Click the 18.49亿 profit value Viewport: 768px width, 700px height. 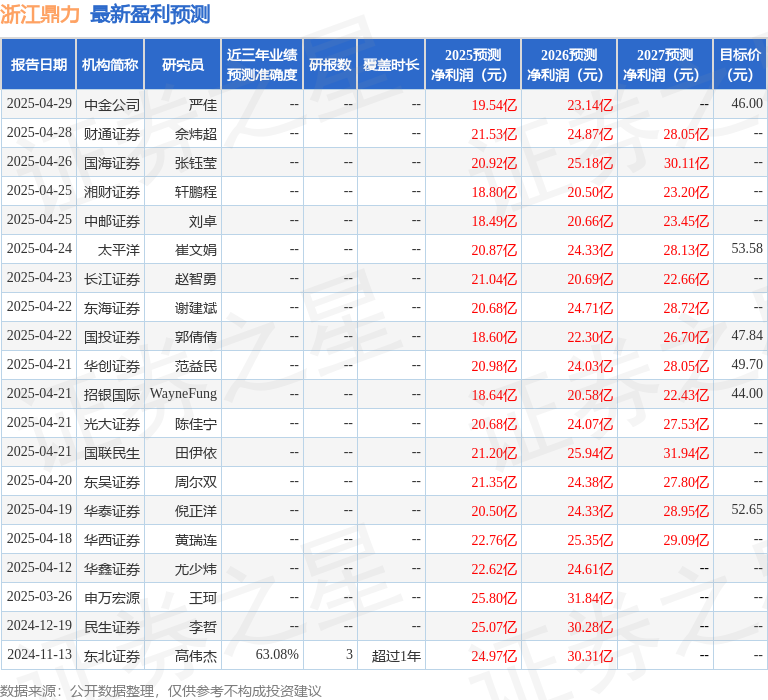(494, 221)
